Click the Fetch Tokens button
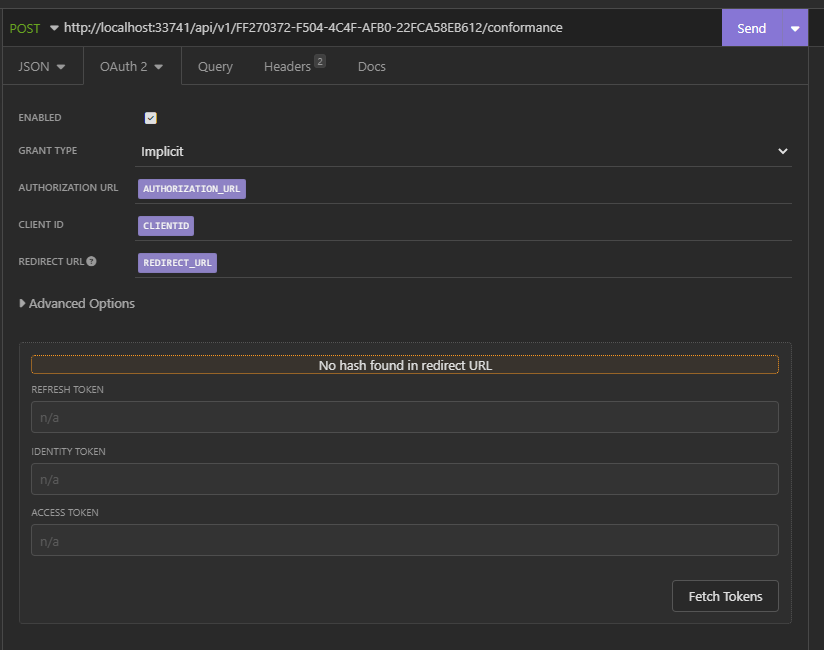 [x=725, y=596]
